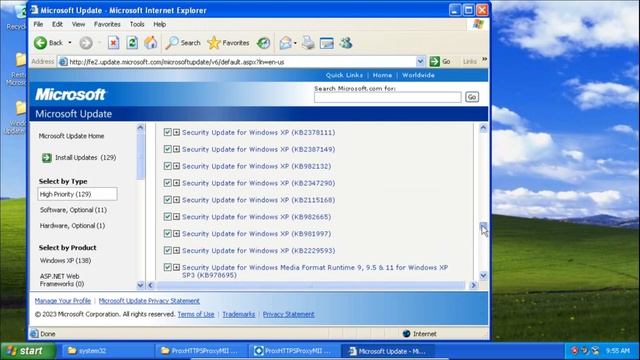Open Favorites star in toolbar

(x=228, y=43)
